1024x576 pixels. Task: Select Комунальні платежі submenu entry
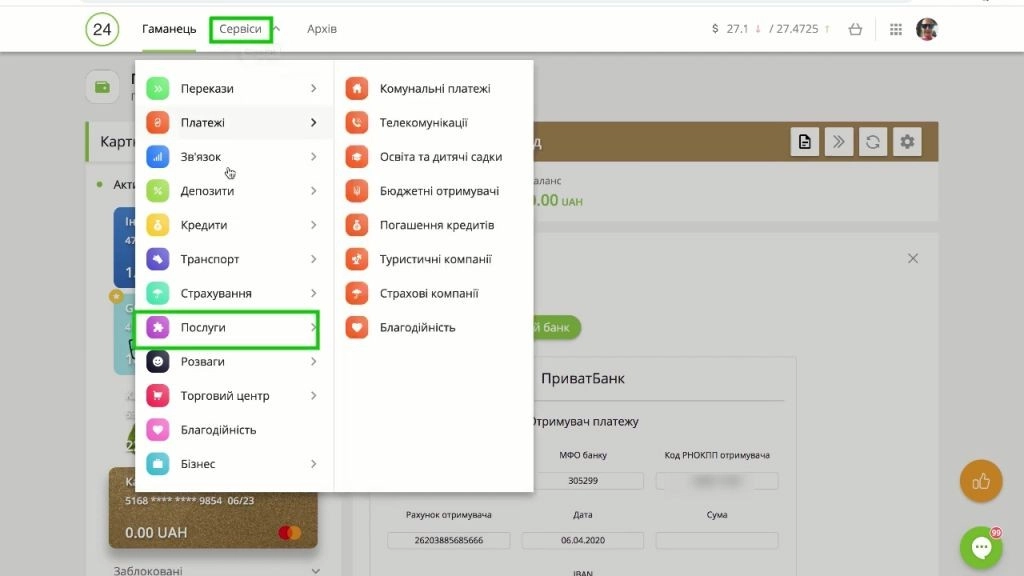click(x=434, y=88)
